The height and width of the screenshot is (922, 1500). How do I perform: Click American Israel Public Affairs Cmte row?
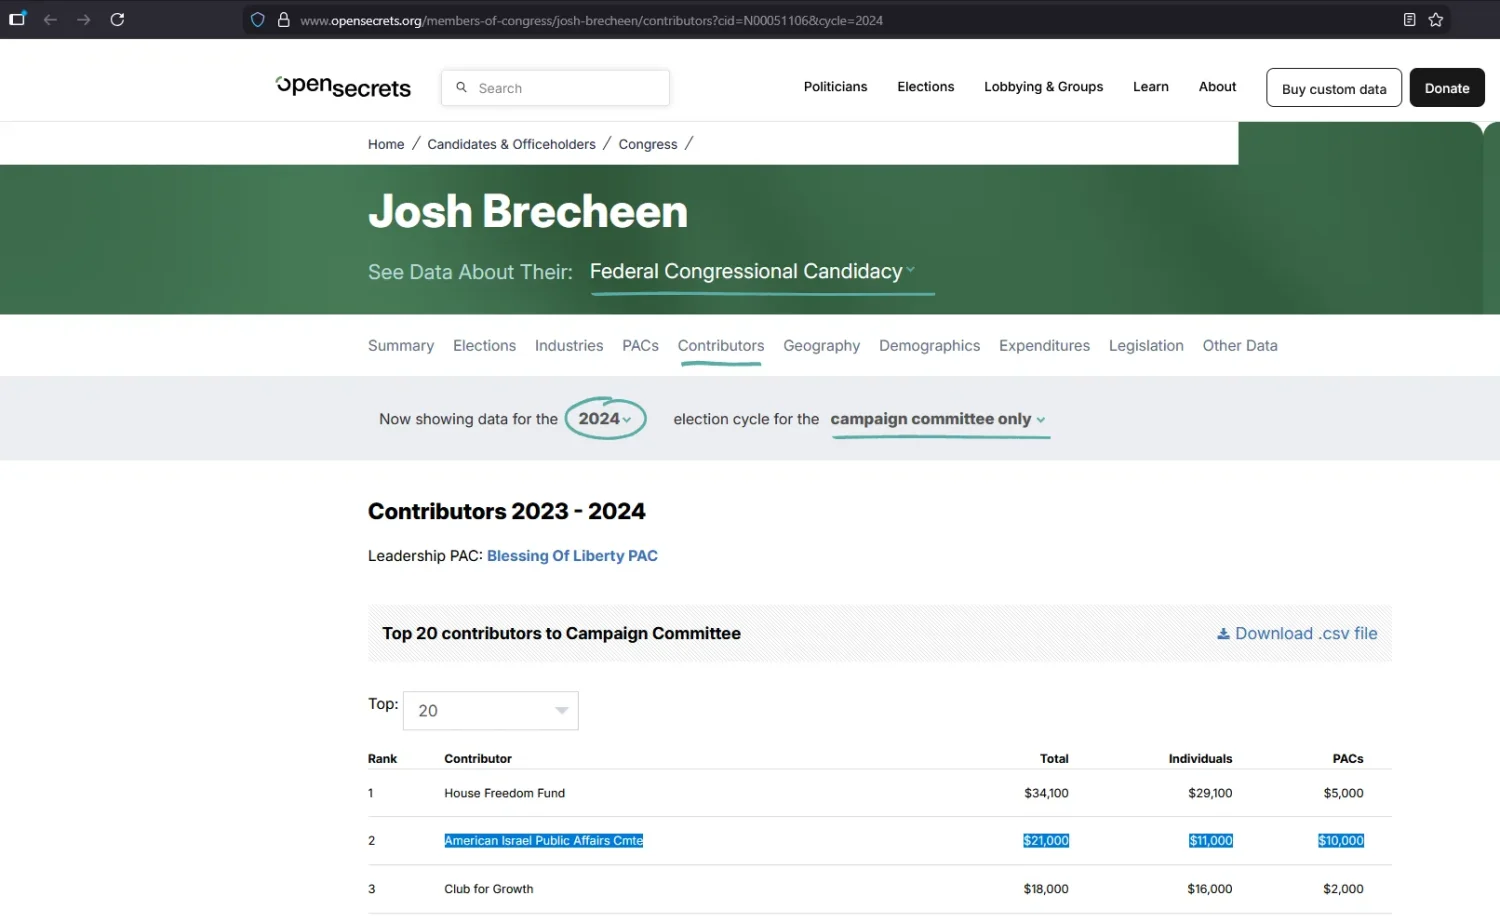pyautogui.click(x=879, y=841)
